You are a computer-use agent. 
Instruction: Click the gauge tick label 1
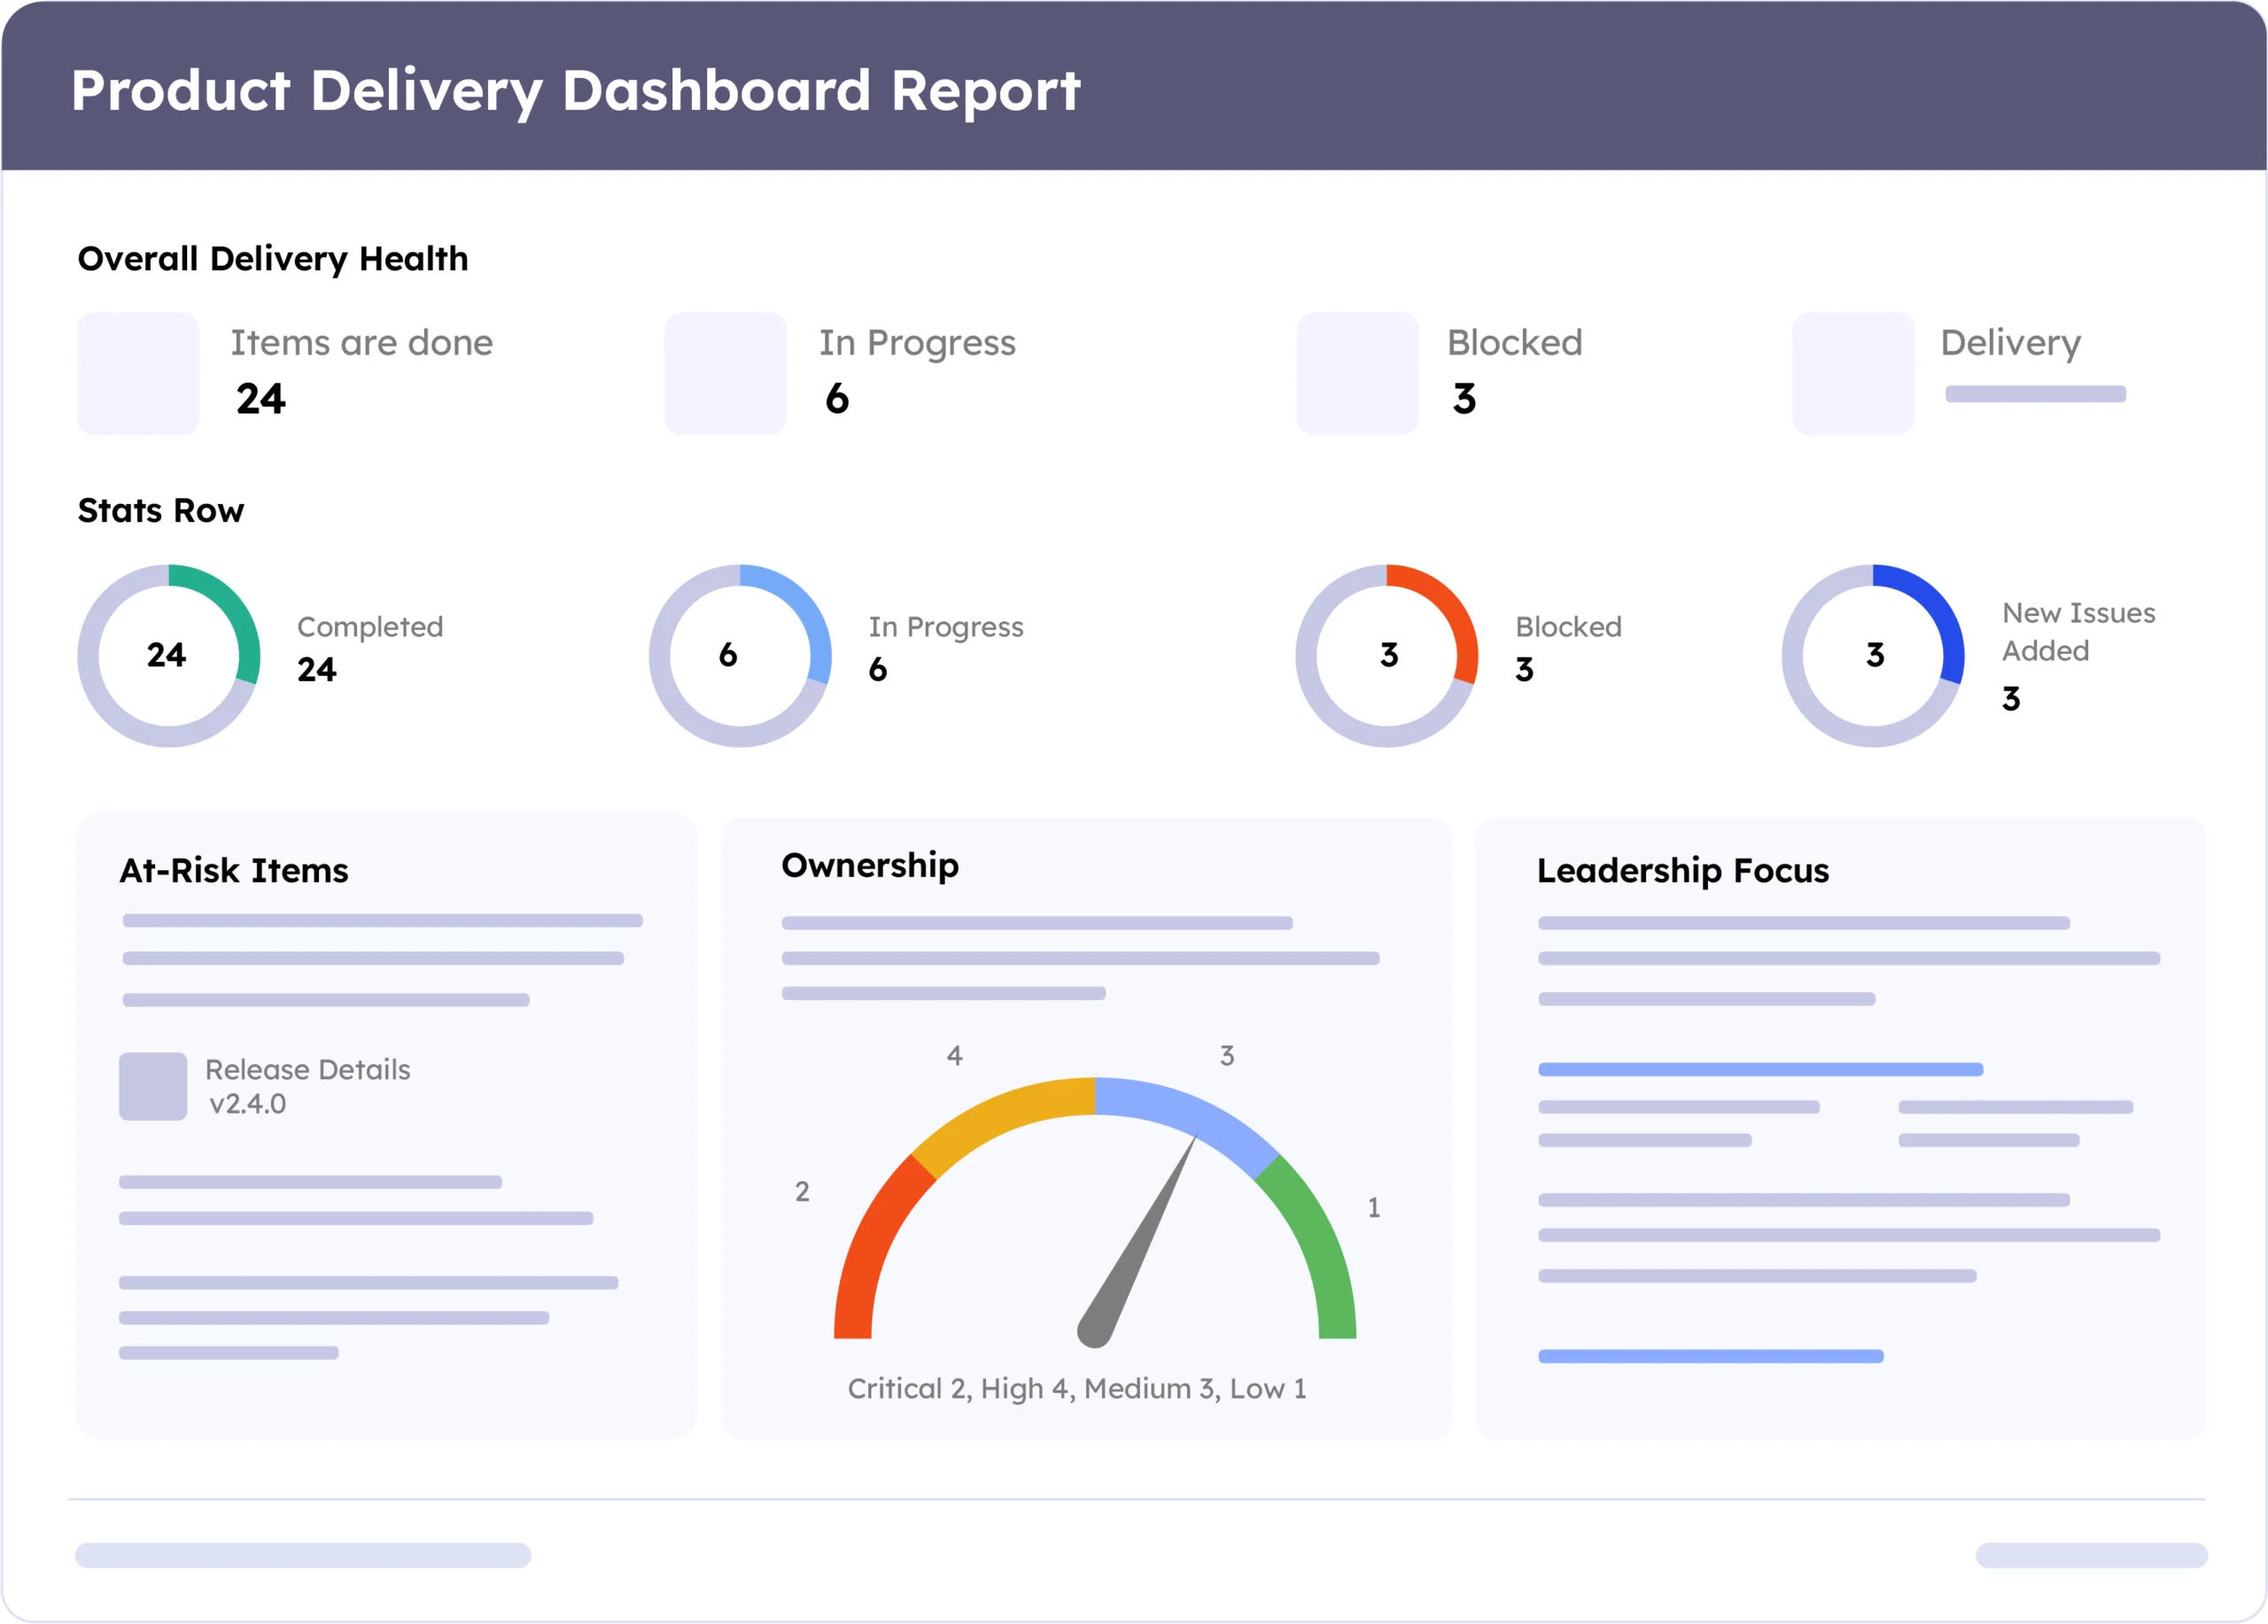(x=1374, y=1208)
